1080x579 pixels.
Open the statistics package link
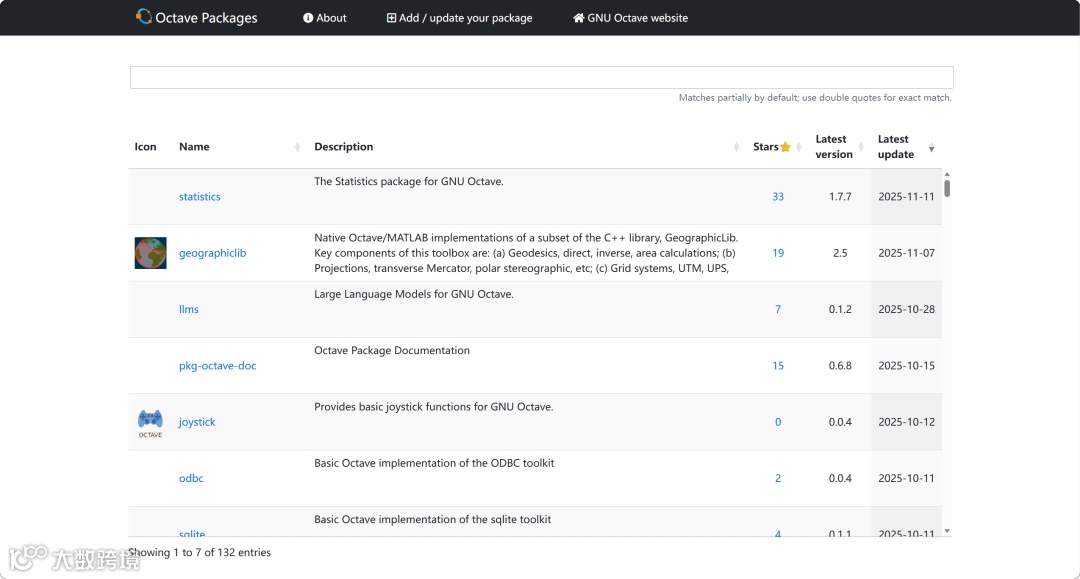pyautogui.click(x=200, y=197)
